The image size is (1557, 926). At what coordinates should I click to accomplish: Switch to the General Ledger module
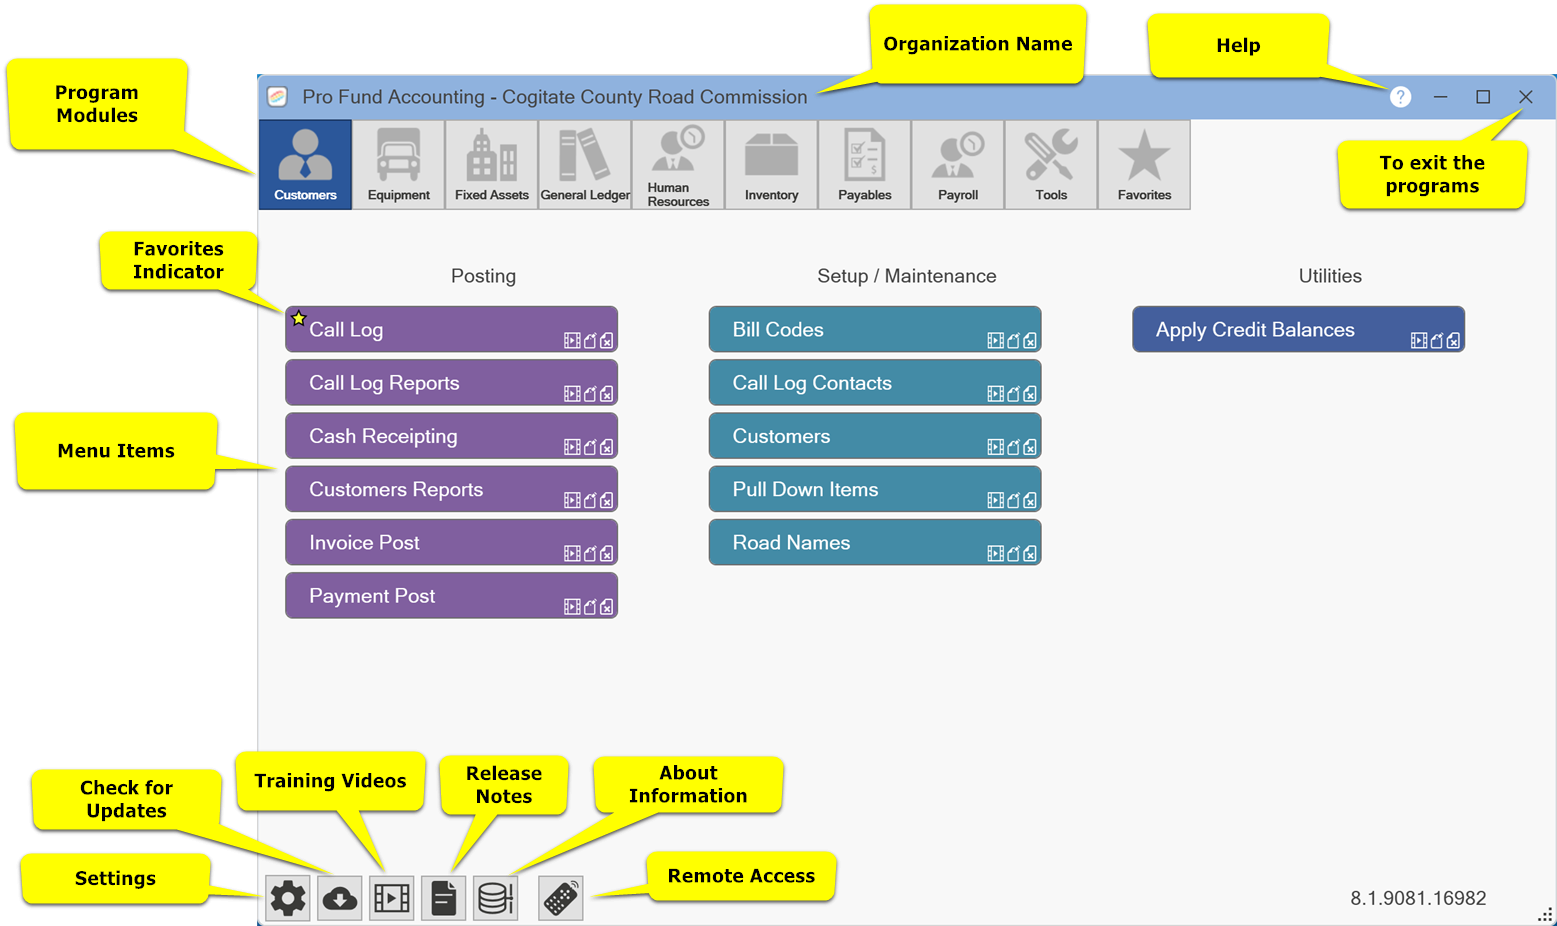pos(585,165)
